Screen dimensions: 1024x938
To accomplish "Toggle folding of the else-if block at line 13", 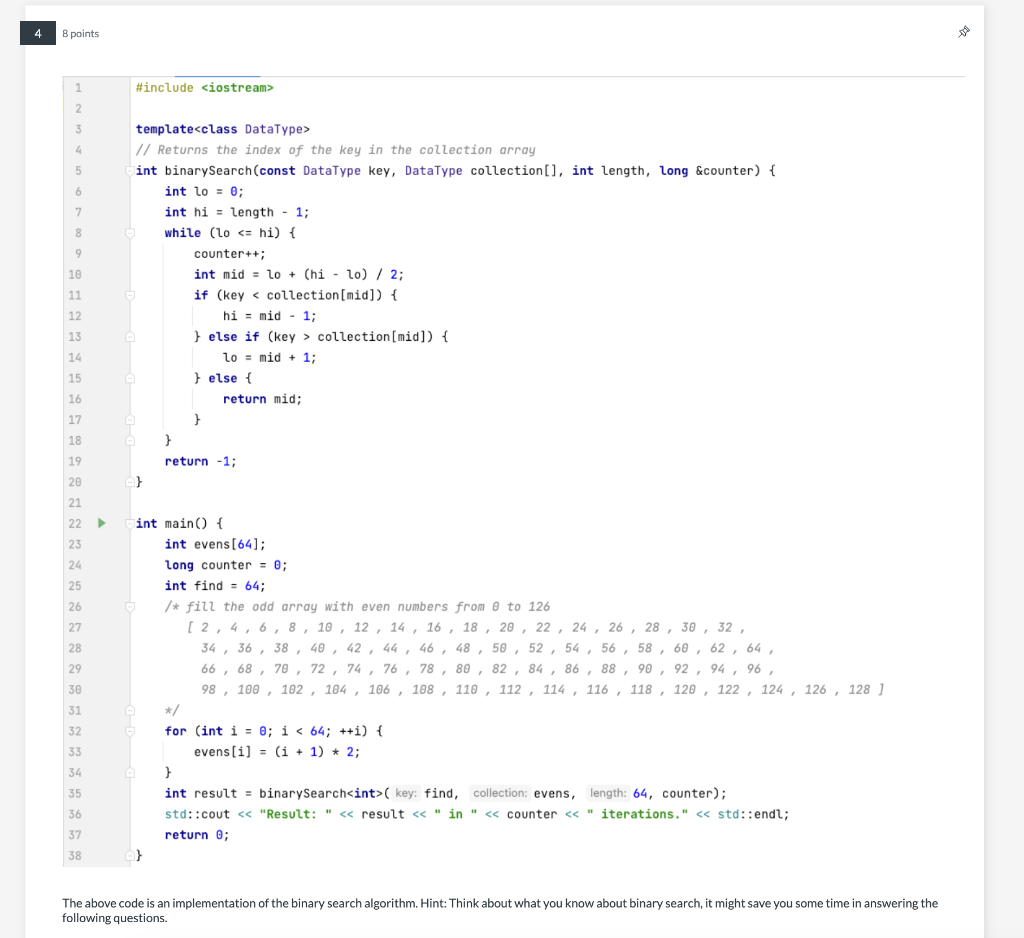I will [x=128, y=336].
